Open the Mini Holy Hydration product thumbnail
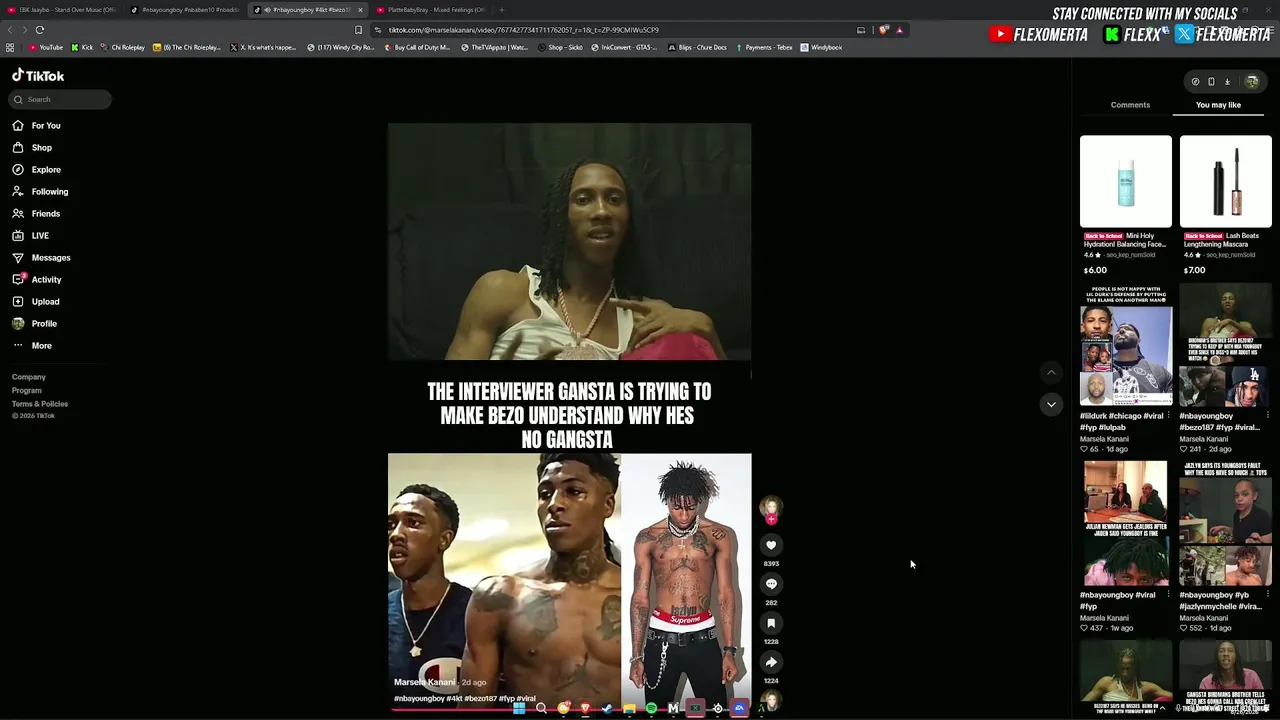Image resolution: width=1280 pixels, height=720 pixels. tap(1126, 182)
